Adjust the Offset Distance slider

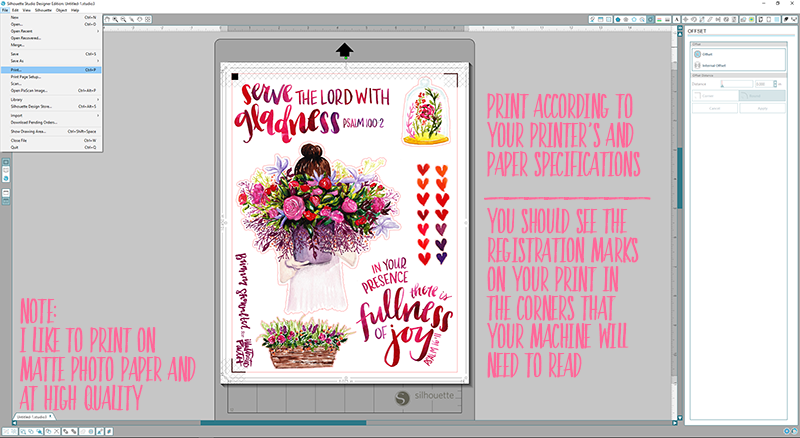737,84
